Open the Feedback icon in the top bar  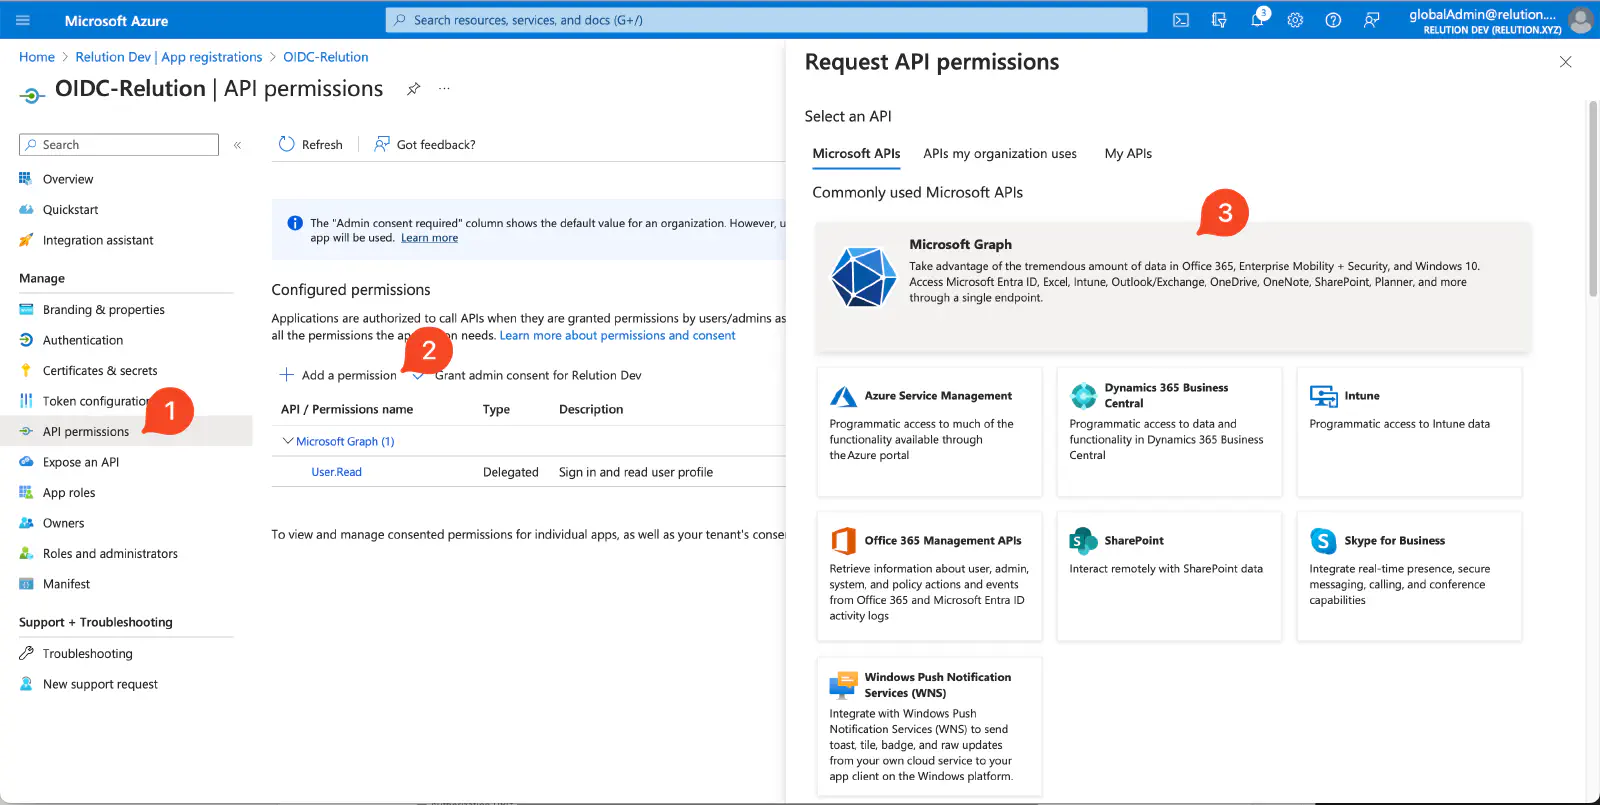point(1371,20)
